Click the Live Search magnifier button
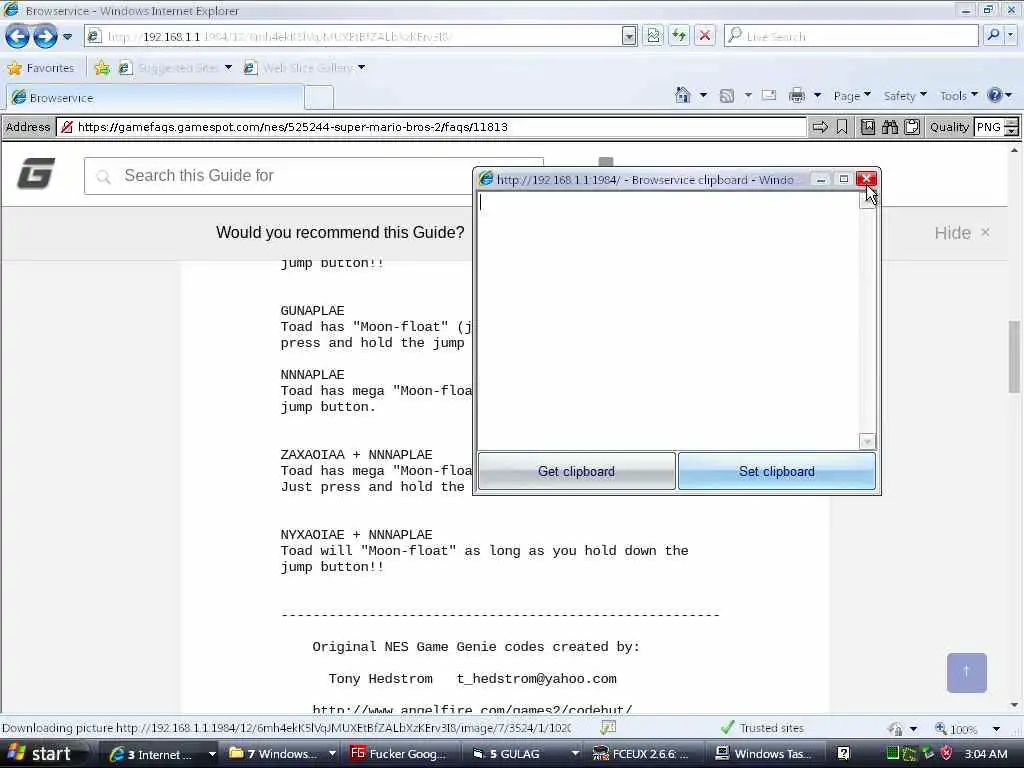The height and width of the screenshot is (768, 1024). pyautogui.click(x=993, y=35)
